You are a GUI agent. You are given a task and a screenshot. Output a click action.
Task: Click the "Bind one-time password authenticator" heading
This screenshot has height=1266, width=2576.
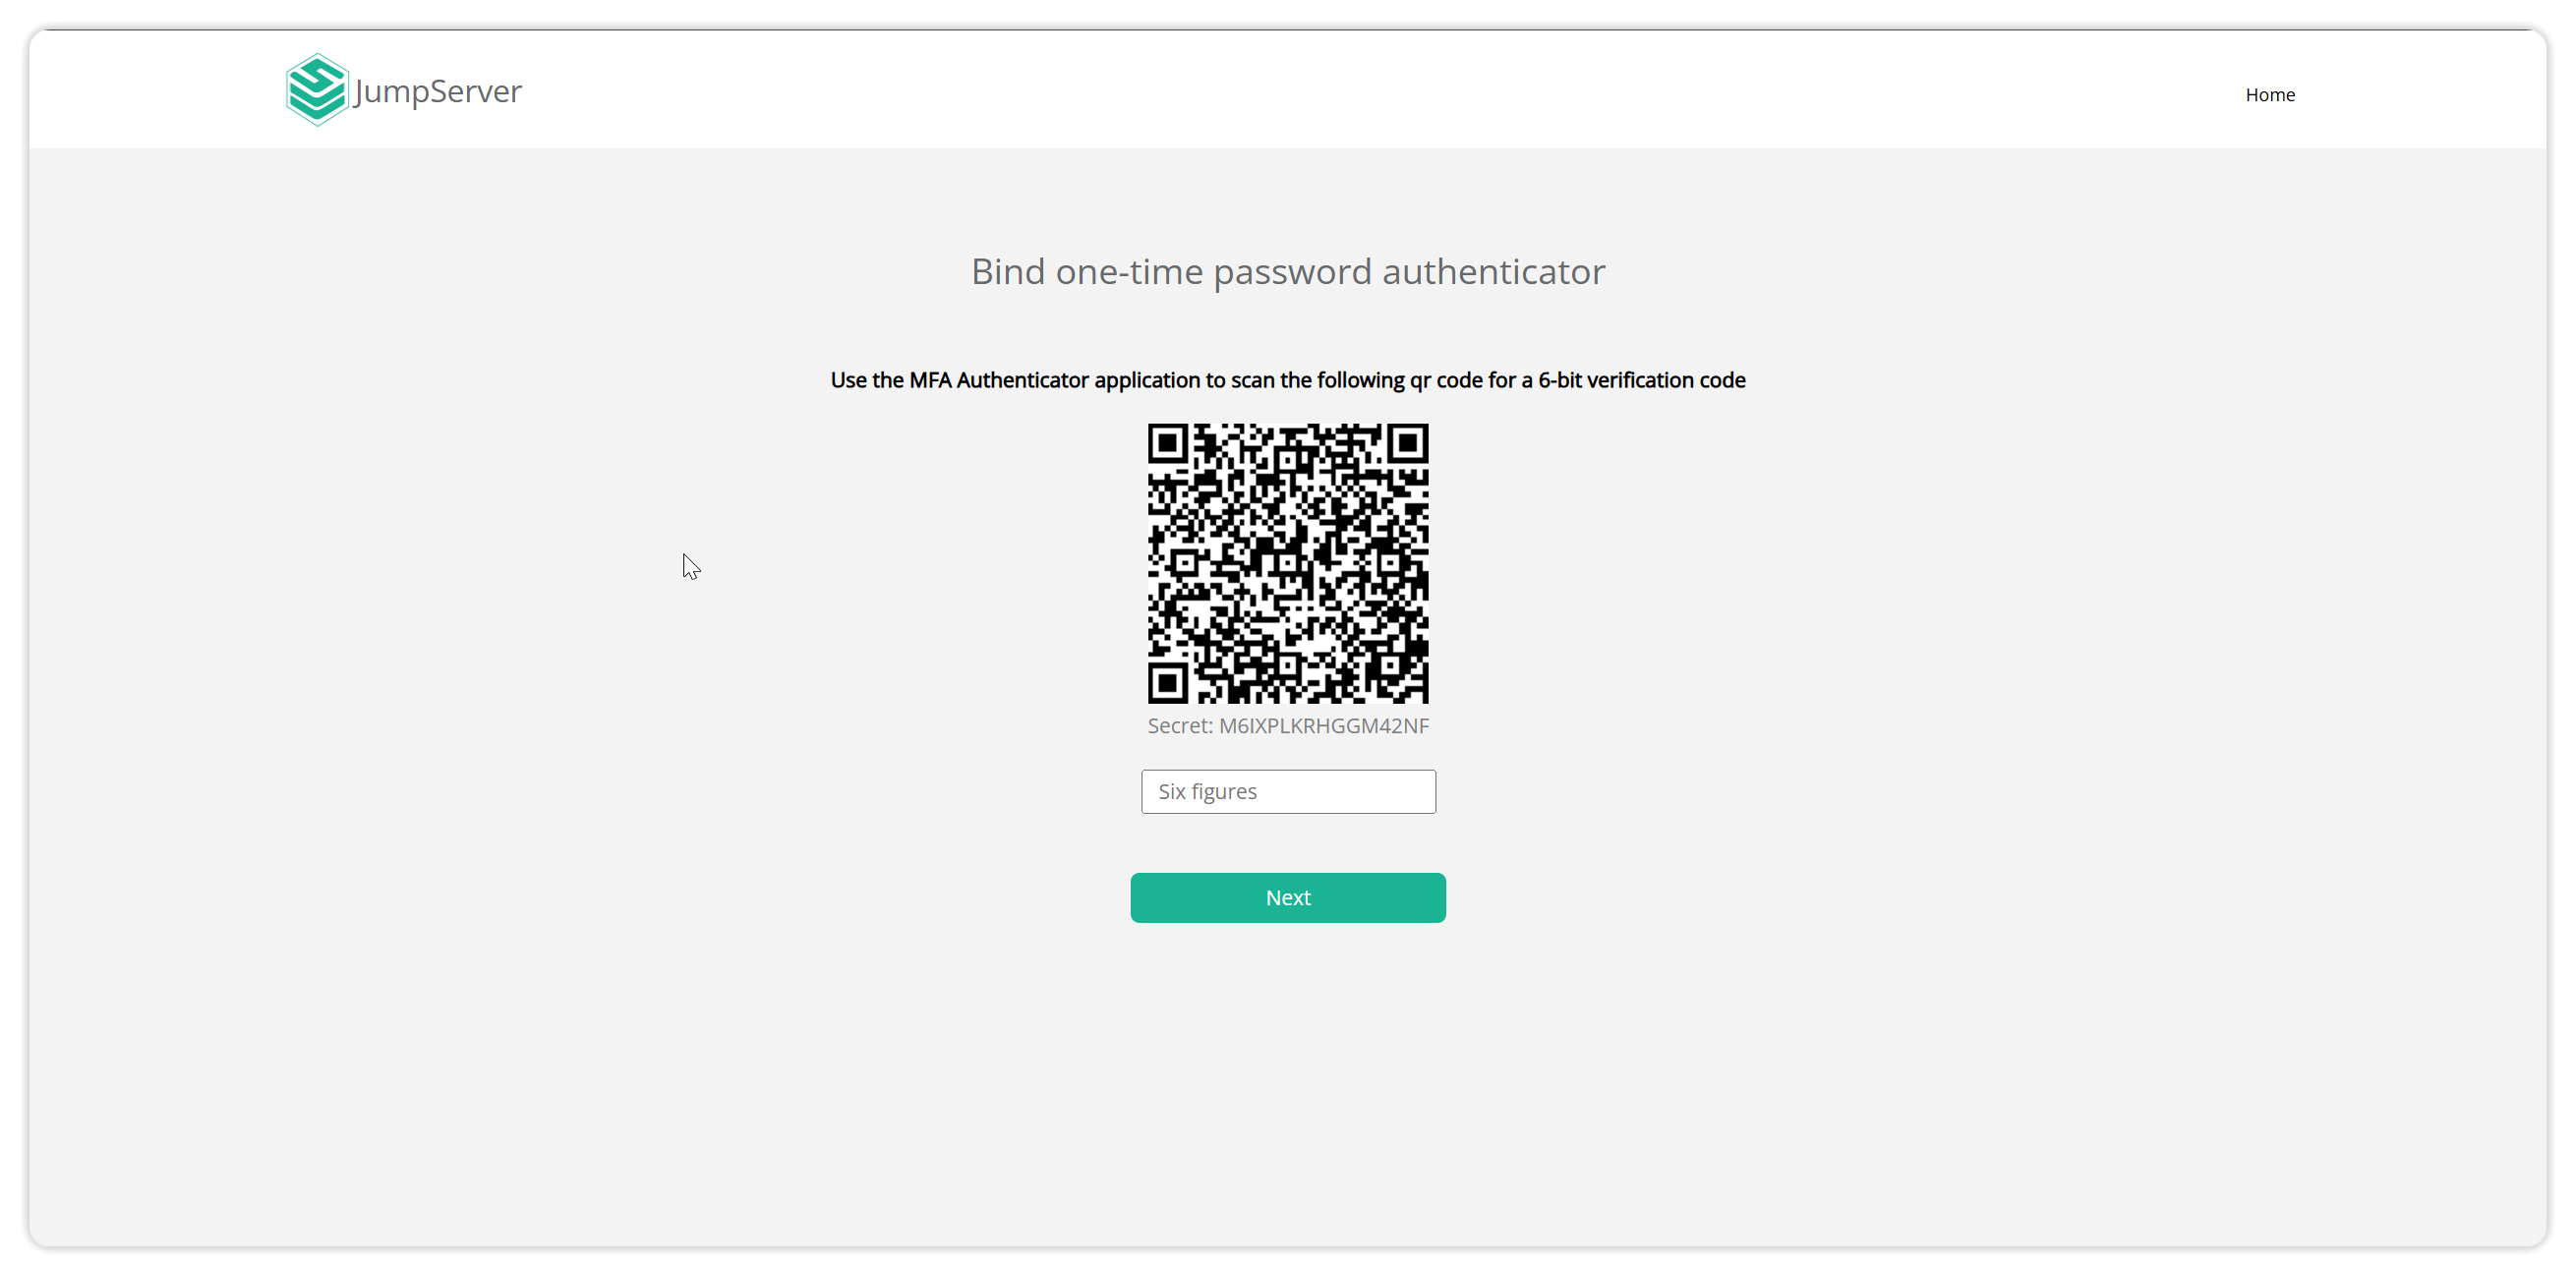pyautogui.click(x=1288, y=272)
